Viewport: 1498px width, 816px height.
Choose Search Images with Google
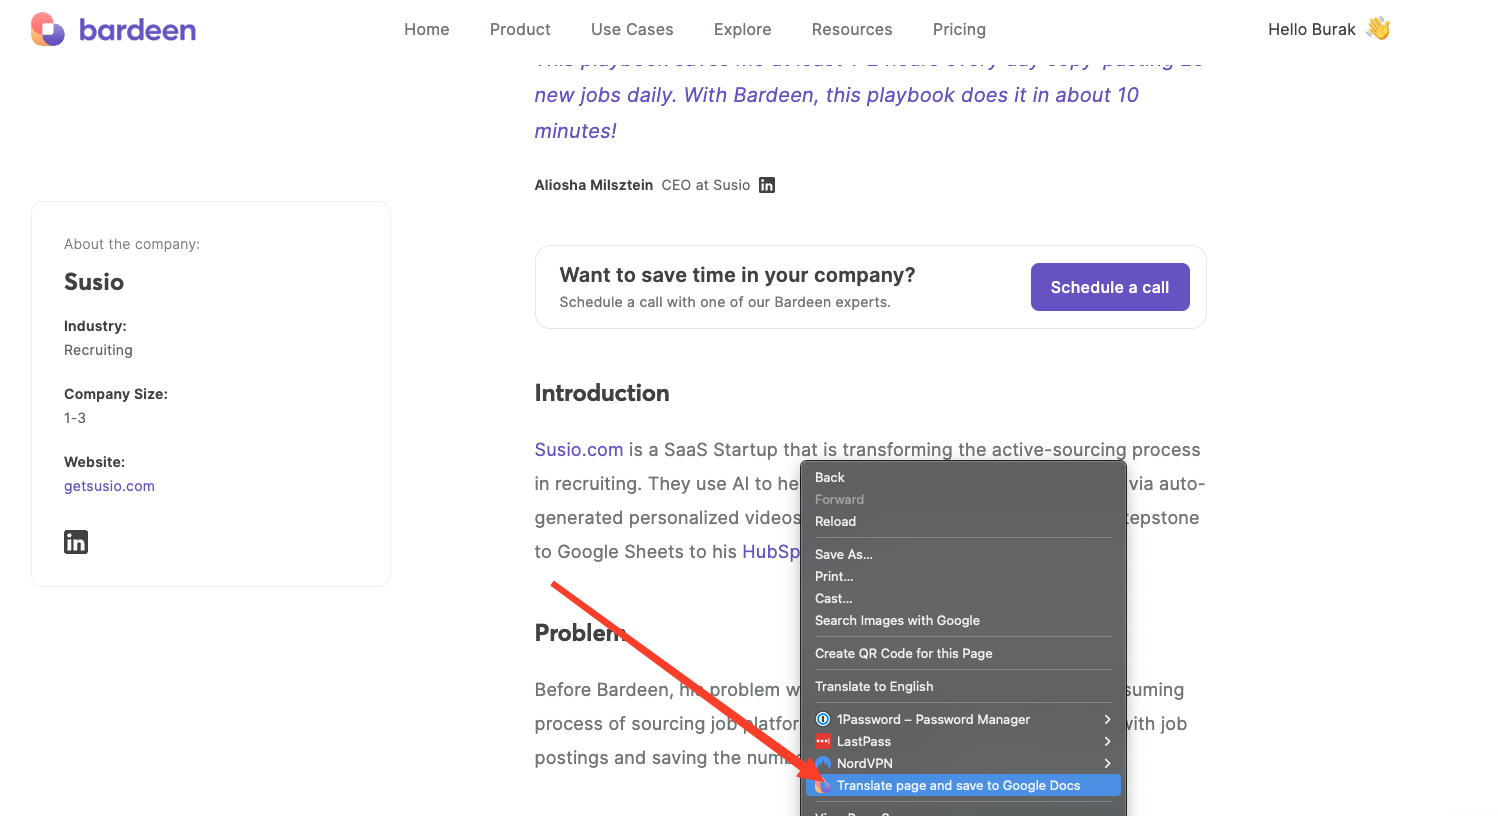pos(963,620)
